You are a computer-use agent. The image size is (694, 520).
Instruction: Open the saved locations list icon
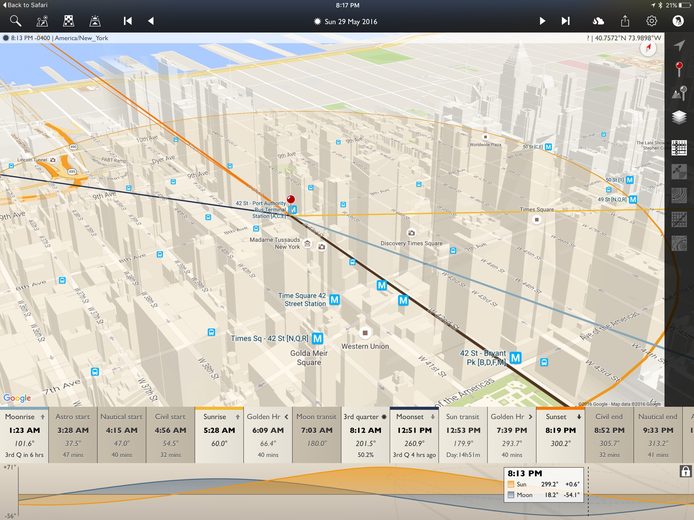click(x=42, y=21)
